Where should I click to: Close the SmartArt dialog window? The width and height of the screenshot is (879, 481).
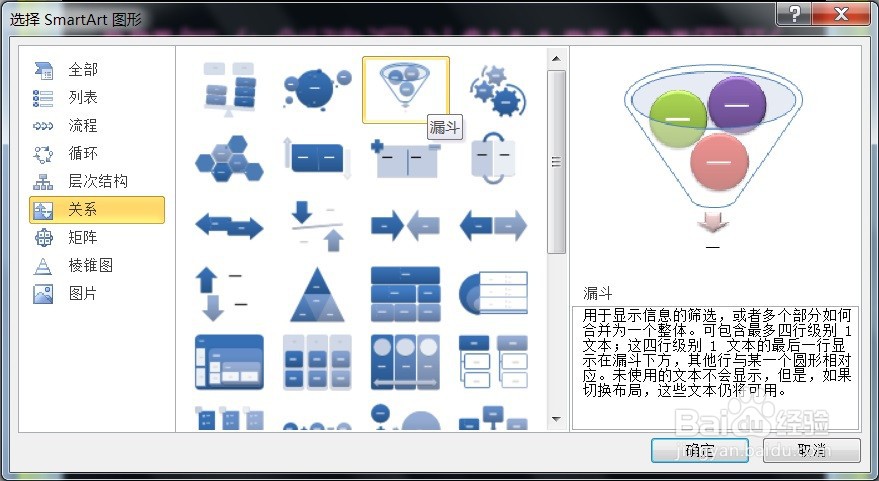click(x=841, y=13)
